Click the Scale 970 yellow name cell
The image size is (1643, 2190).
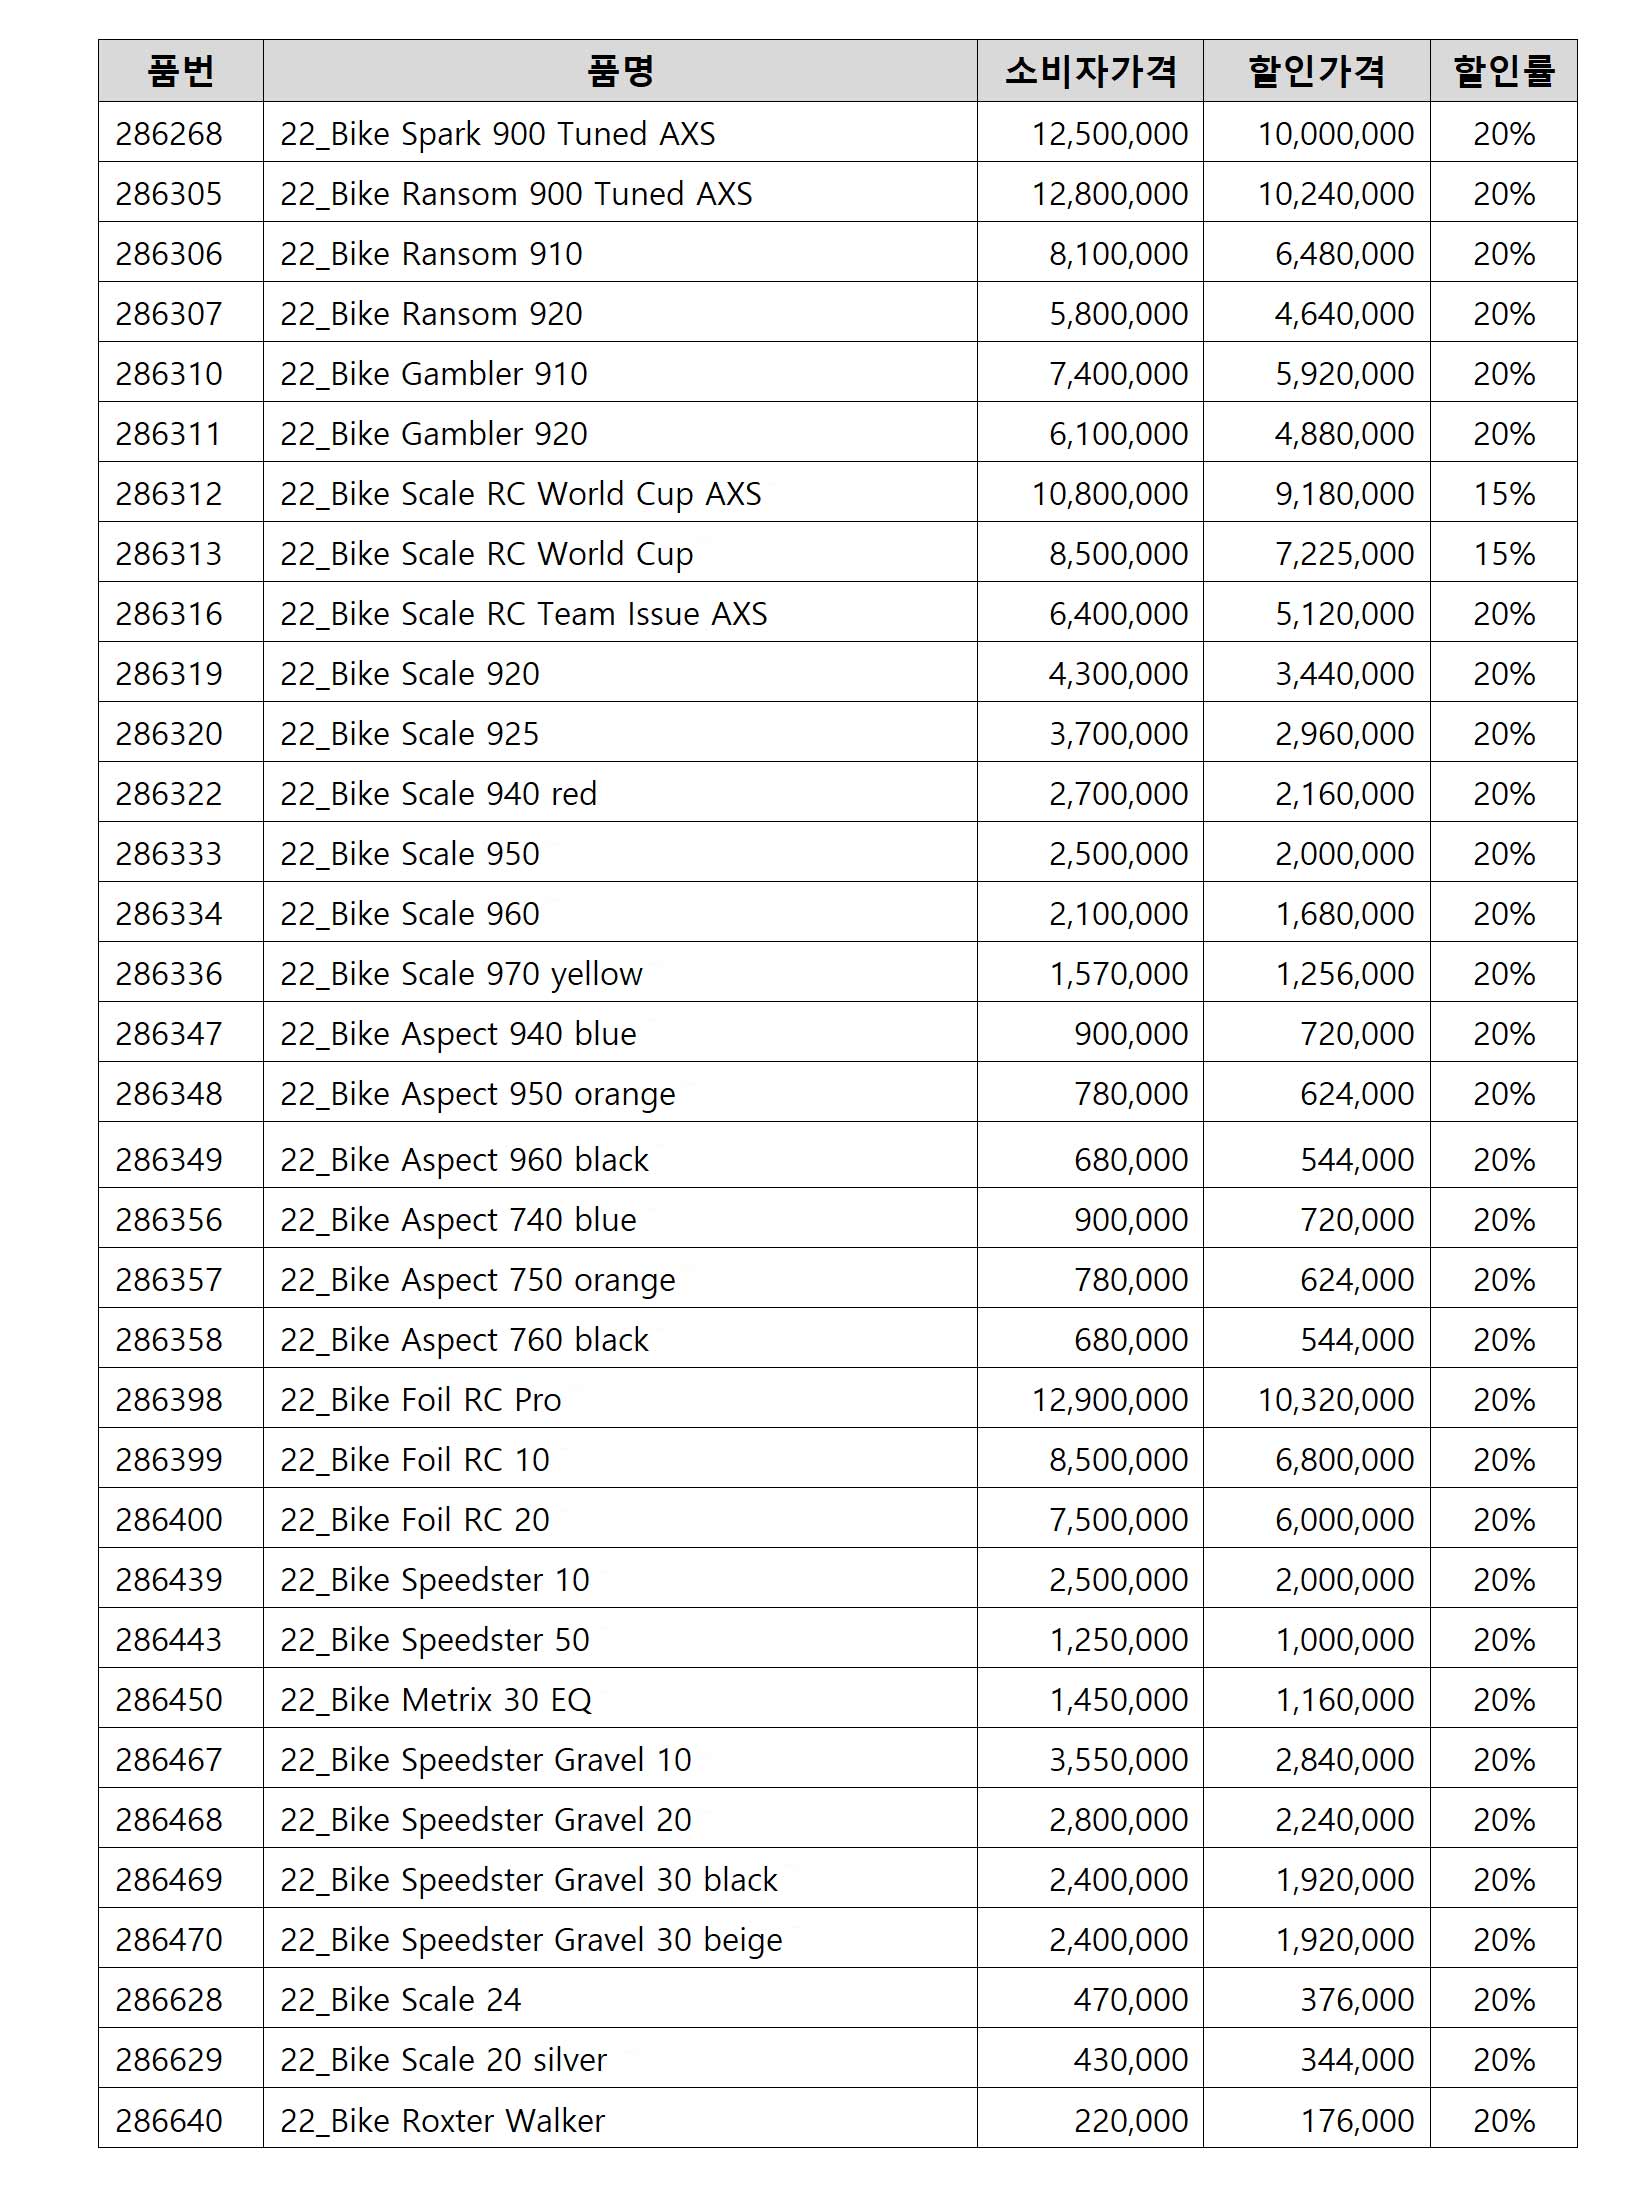click(461, 974)
